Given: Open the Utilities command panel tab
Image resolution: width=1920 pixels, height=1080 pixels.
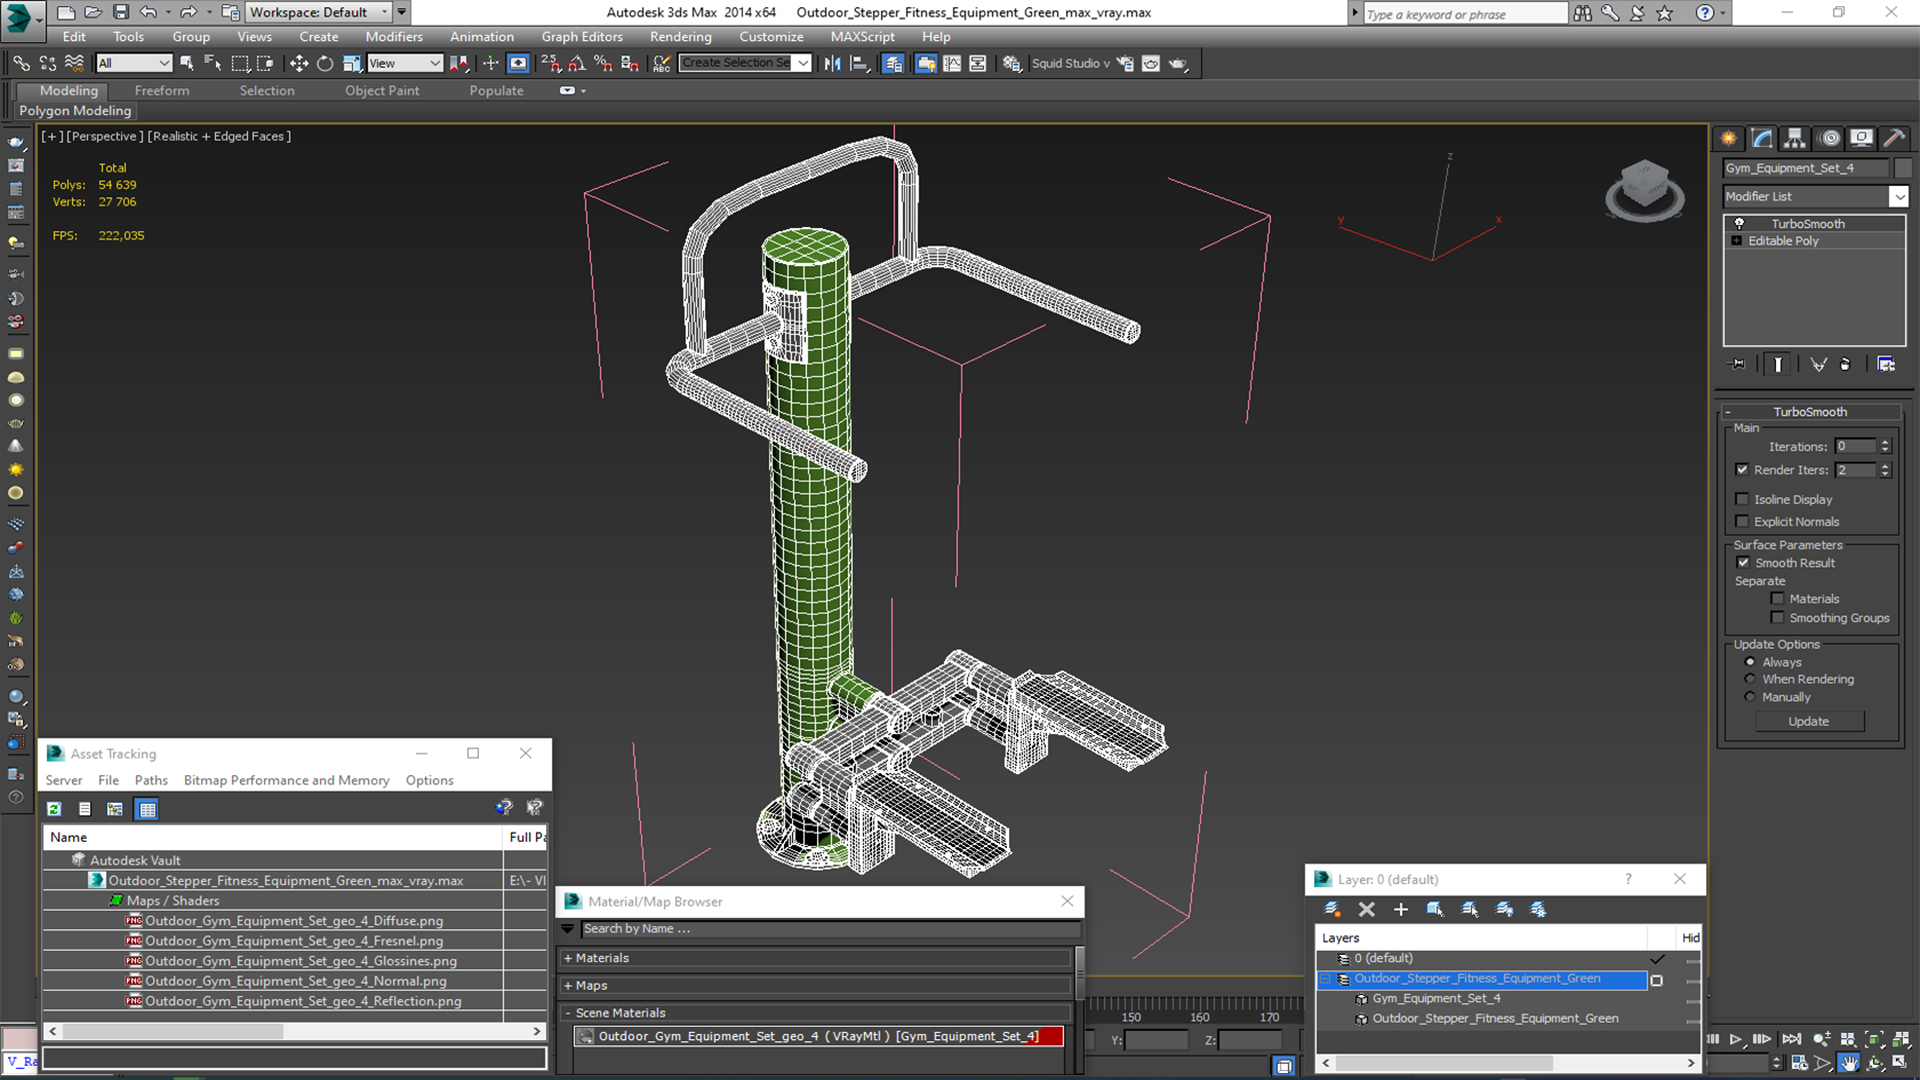Looking at the screenshot, I should [x=1893, y=138].
